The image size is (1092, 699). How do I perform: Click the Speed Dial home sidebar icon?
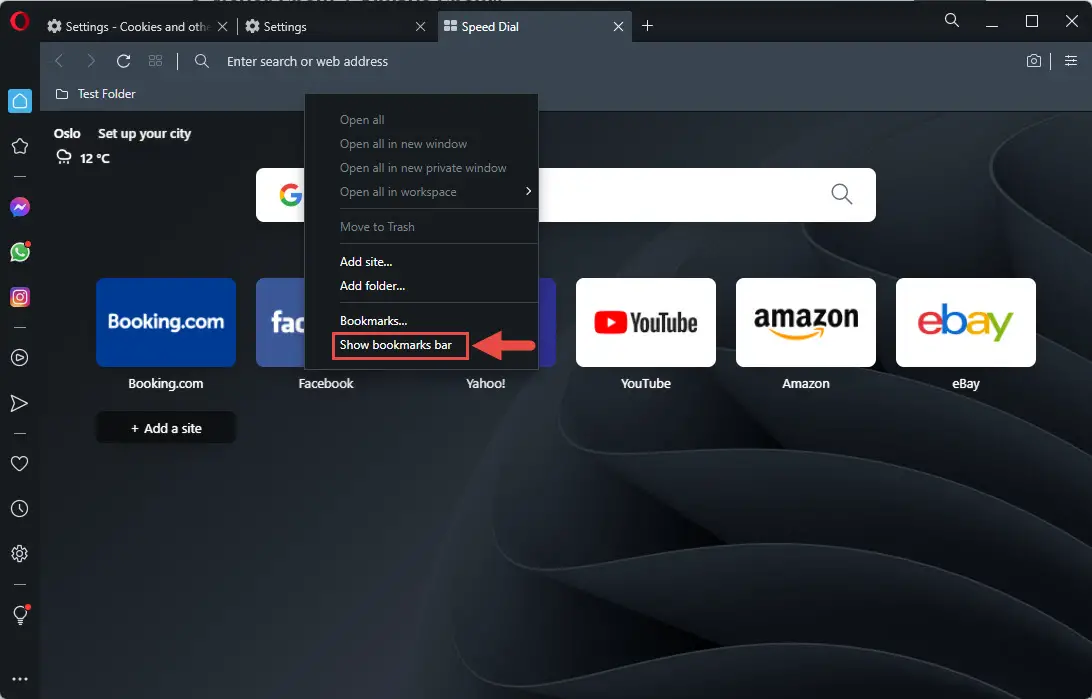20,101
